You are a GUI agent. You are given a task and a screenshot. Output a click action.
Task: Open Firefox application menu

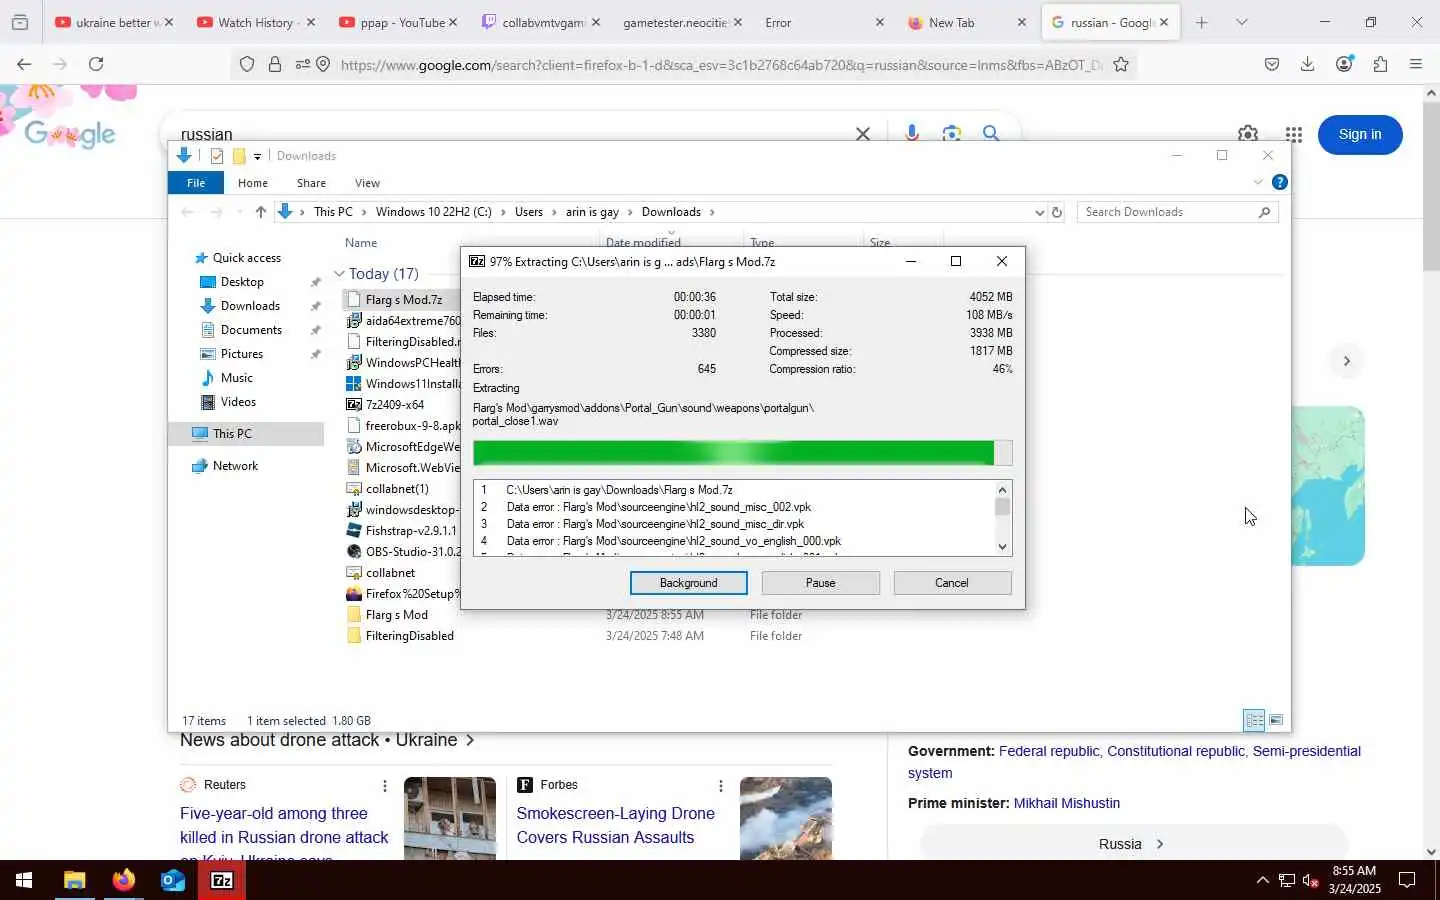pyautogui.click(x=1416, y=64)
